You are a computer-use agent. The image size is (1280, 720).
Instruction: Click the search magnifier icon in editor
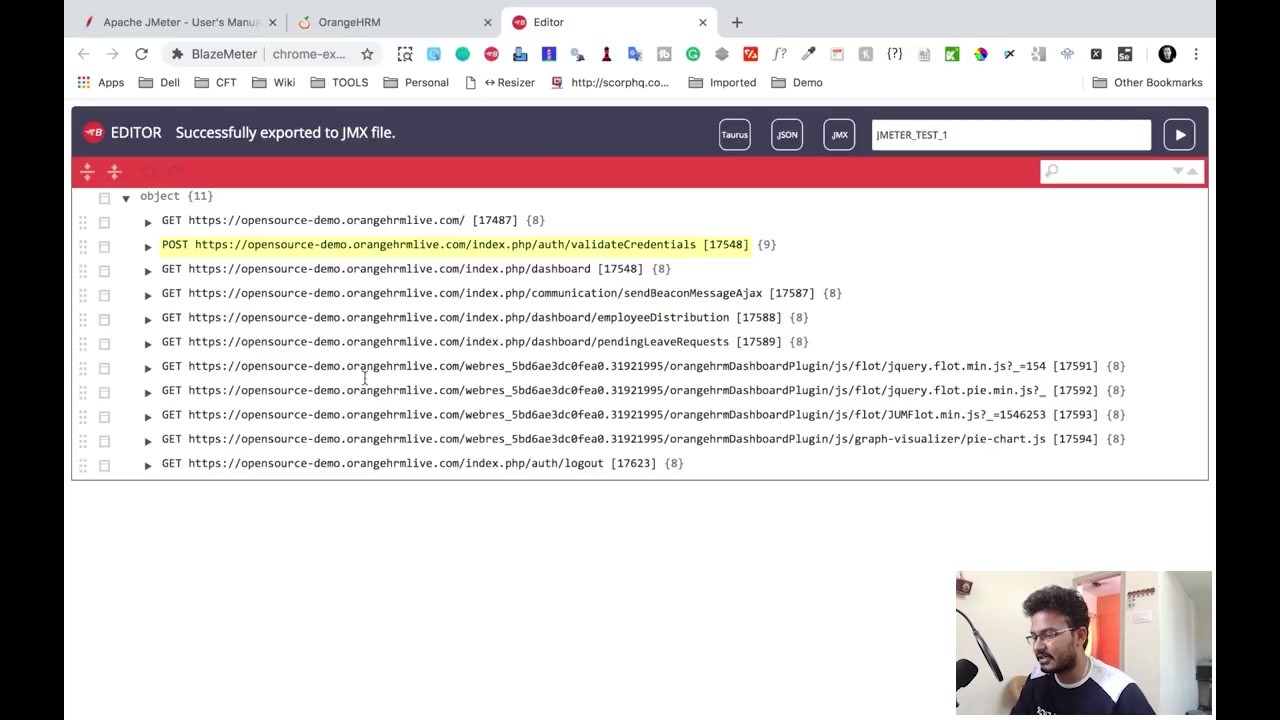[x=1051, y=172]
